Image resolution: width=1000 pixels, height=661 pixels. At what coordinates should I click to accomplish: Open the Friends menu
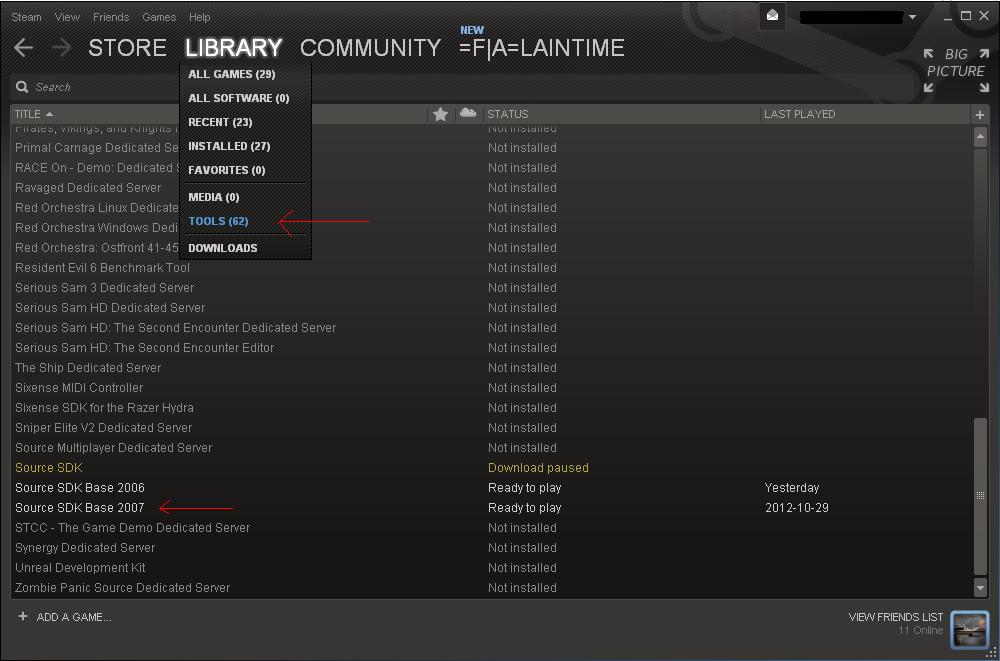(x=111, y=17)
